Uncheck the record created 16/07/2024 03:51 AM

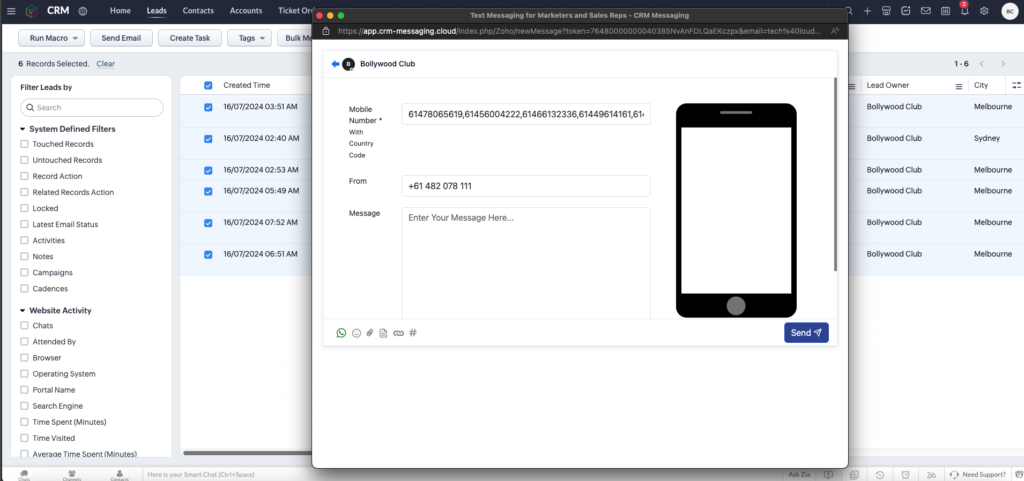click(x=208, y=107)
